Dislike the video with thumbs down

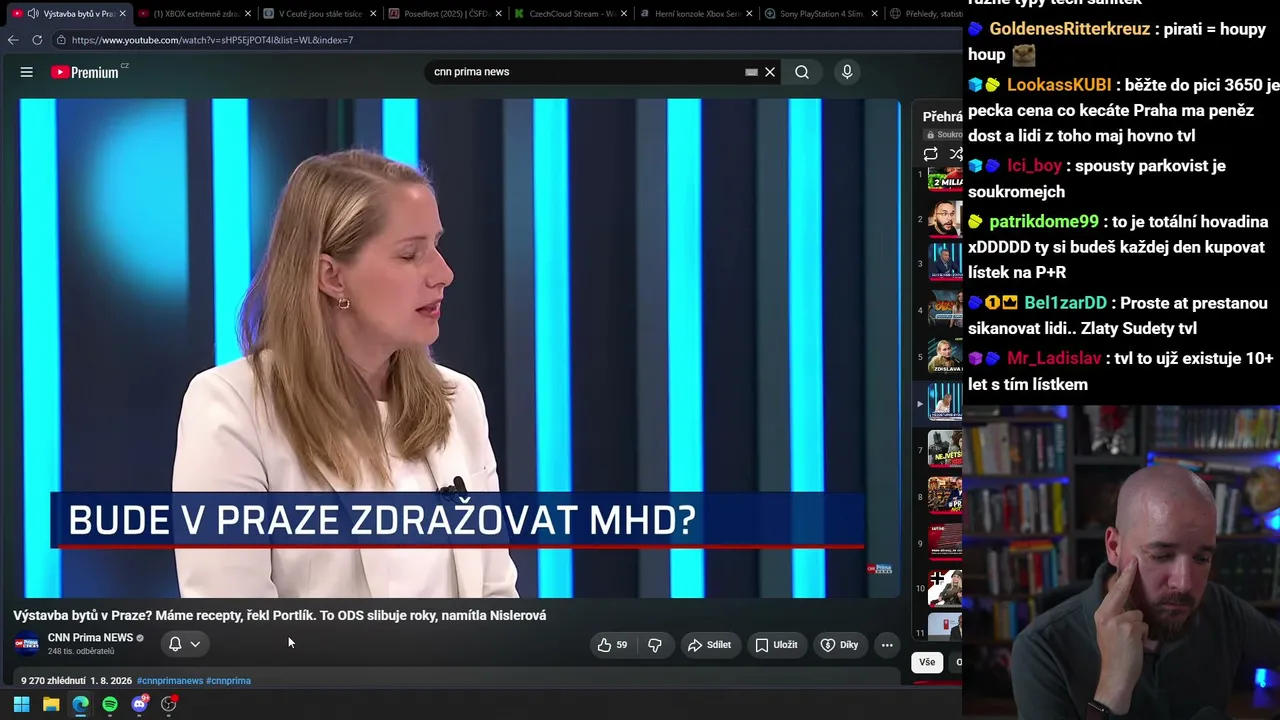coord(655,645)
